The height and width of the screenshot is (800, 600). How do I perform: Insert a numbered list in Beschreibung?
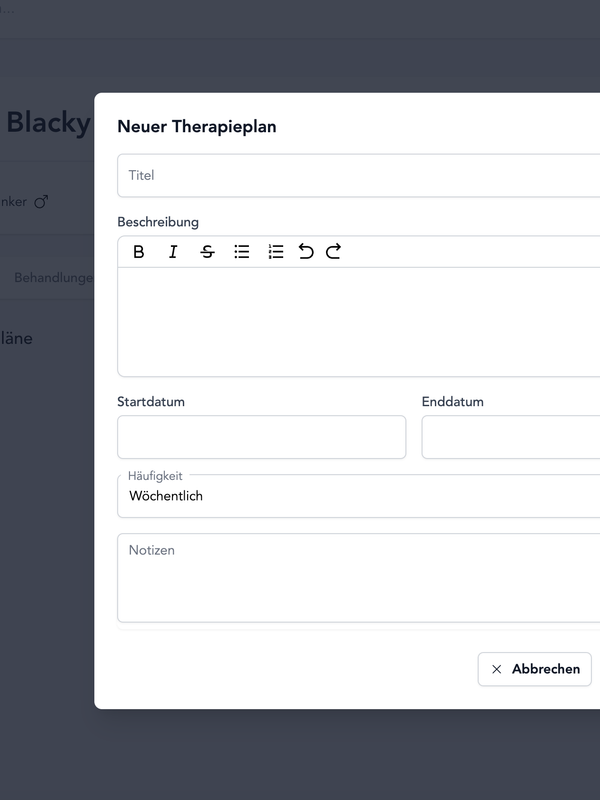pyautogui.click(x=276, y=252)
